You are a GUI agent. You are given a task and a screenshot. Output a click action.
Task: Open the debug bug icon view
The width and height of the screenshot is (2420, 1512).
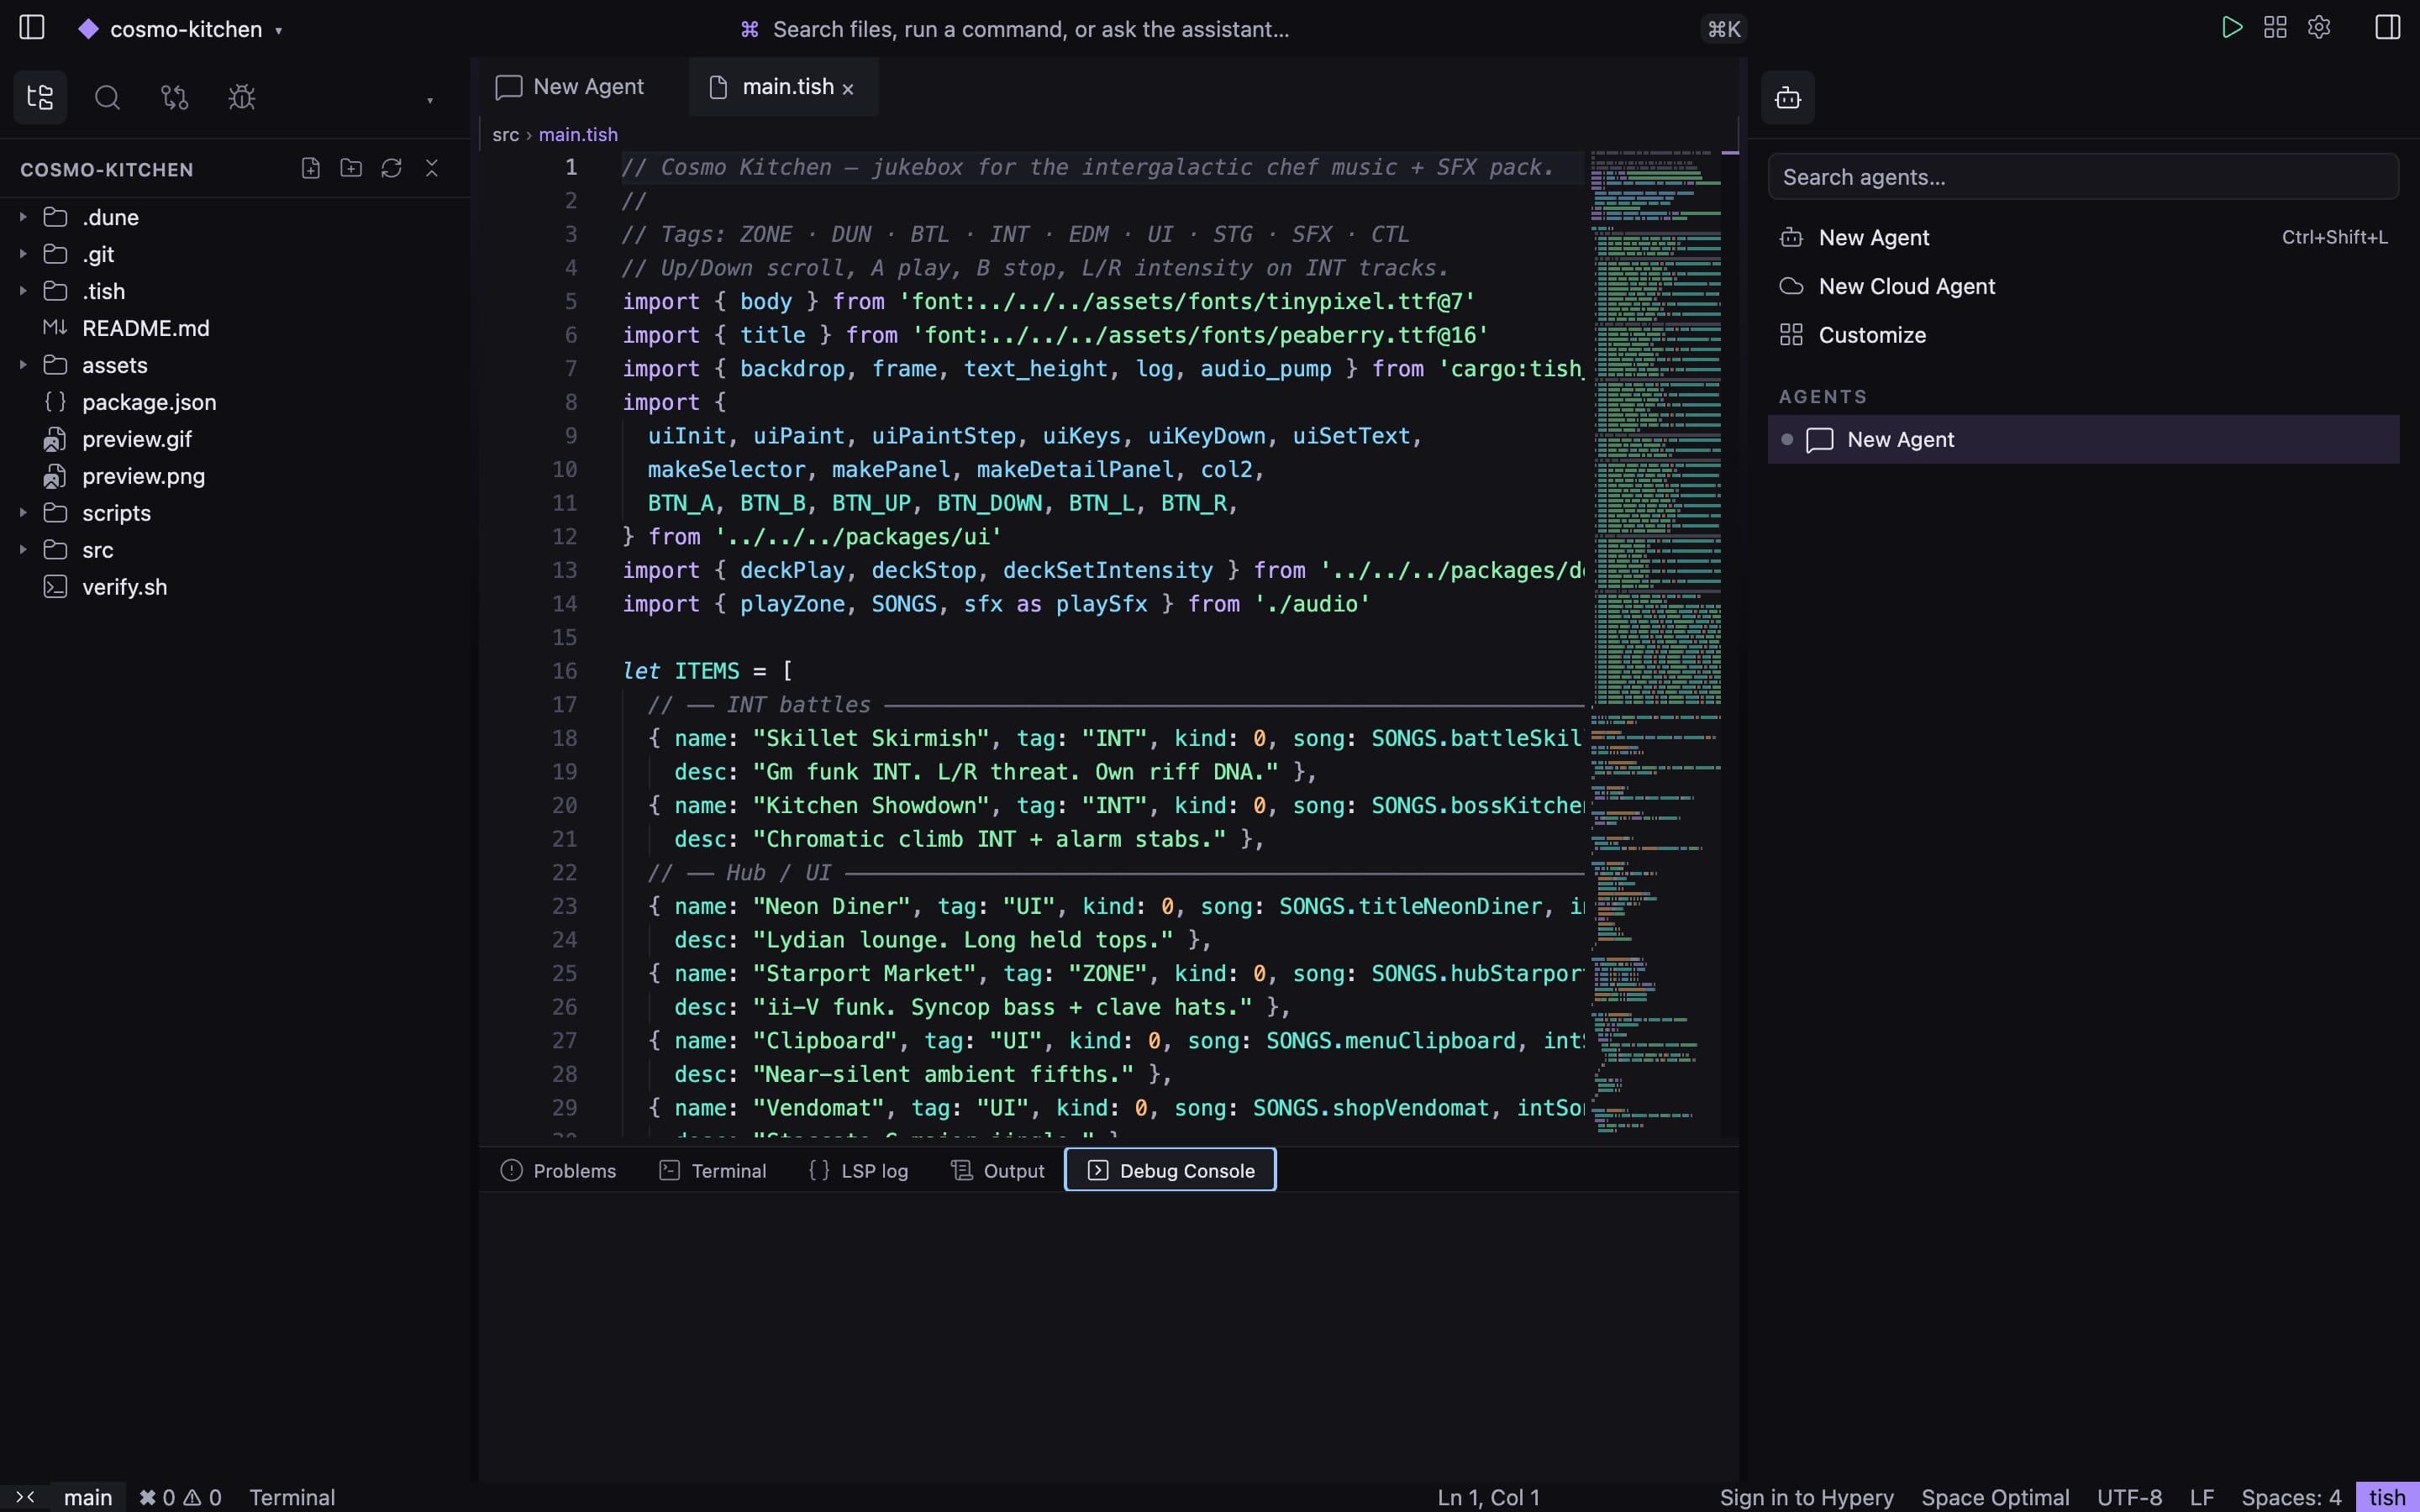pyautogui.click(x=242, y=97)
